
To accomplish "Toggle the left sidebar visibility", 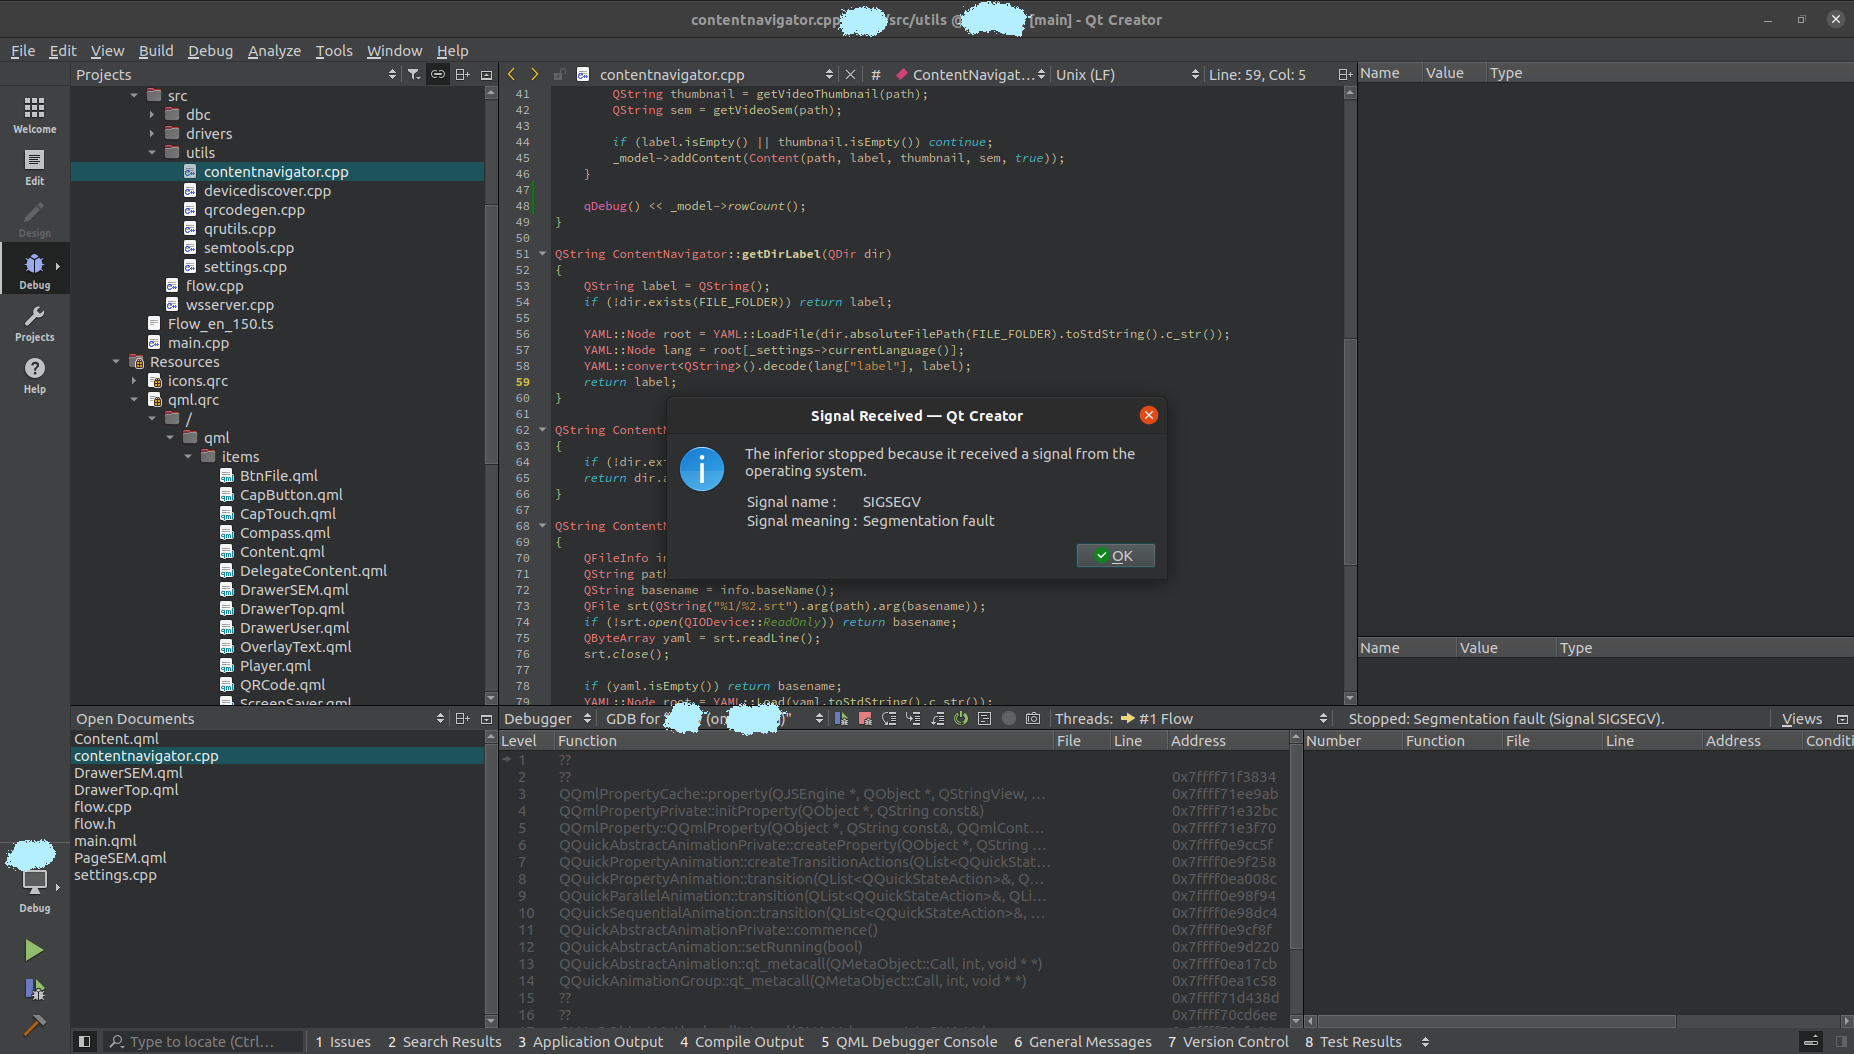I will coord(84,1041).
